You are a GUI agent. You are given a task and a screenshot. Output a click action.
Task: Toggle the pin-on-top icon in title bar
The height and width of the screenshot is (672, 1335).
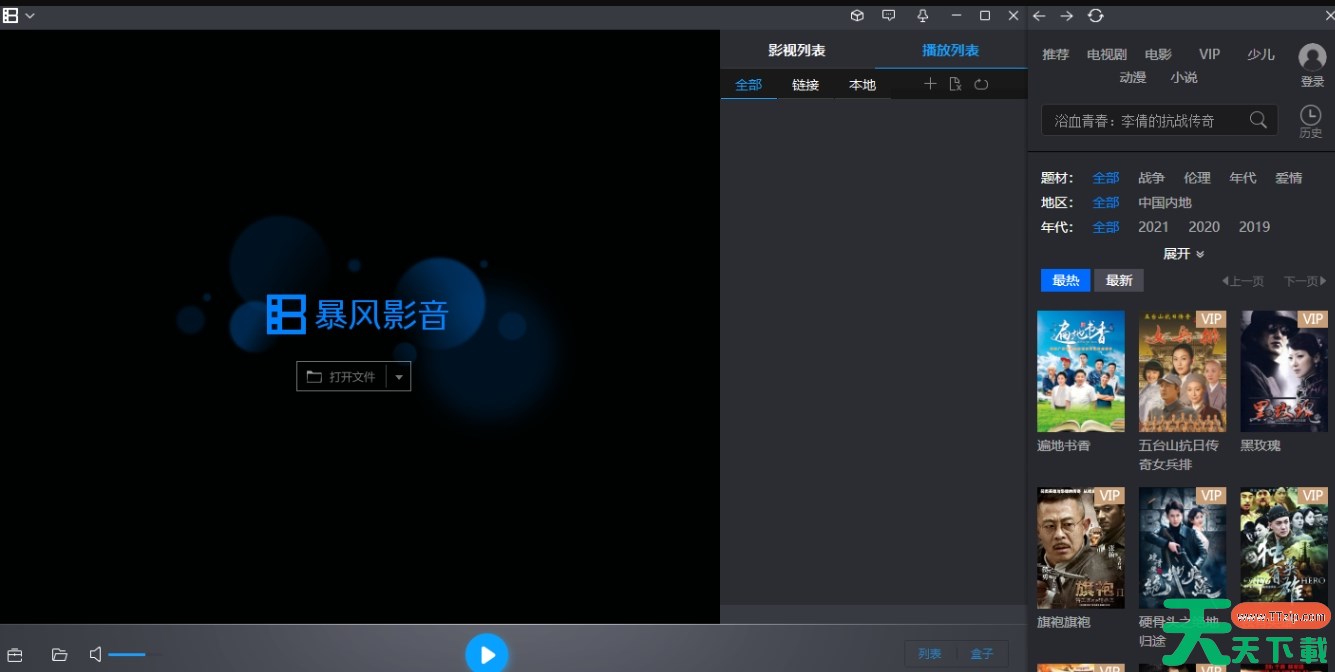922,15
